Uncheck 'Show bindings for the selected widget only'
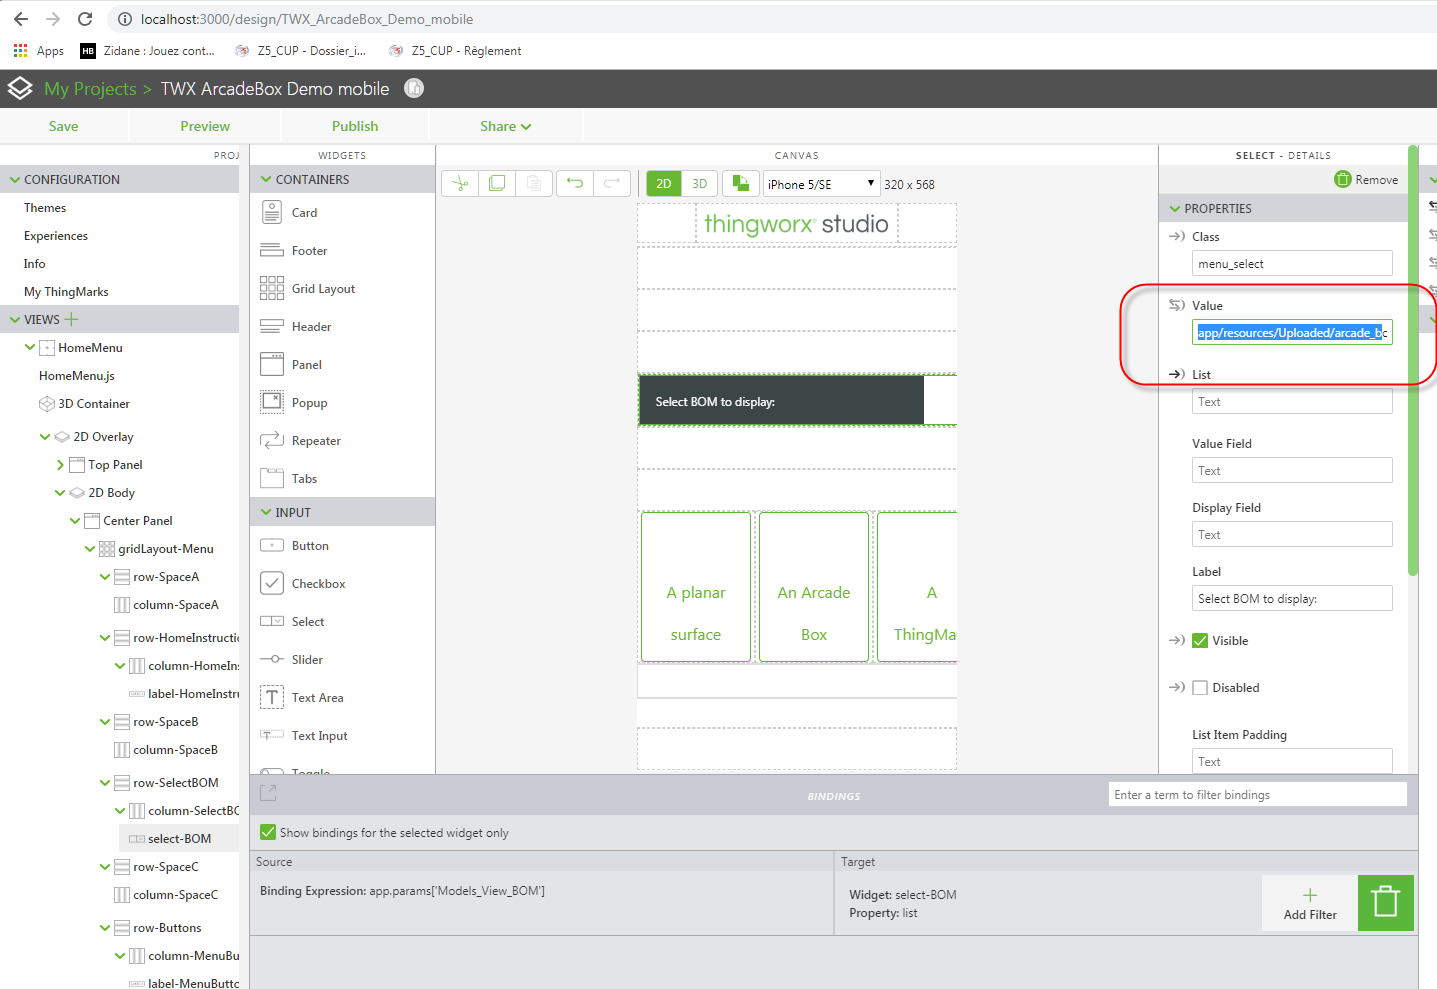This screenshot has height=989, width=1437. [x=268, y=831]
